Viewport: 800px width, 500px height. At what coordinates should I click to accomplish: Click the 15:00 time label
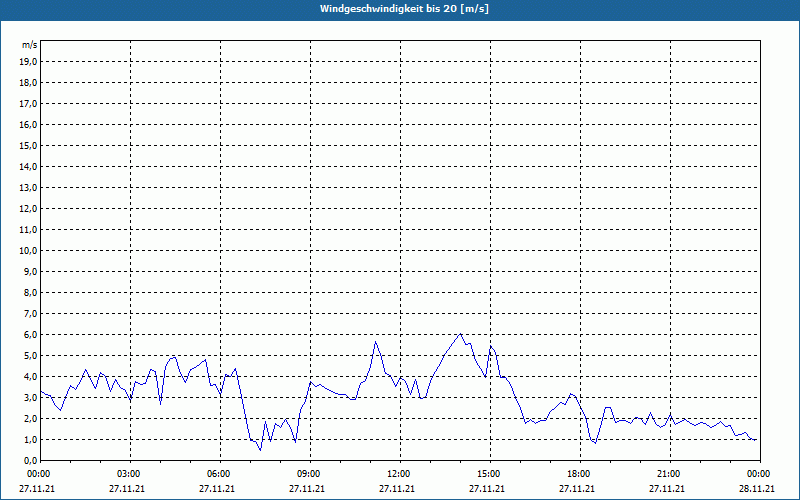(490, 474)
